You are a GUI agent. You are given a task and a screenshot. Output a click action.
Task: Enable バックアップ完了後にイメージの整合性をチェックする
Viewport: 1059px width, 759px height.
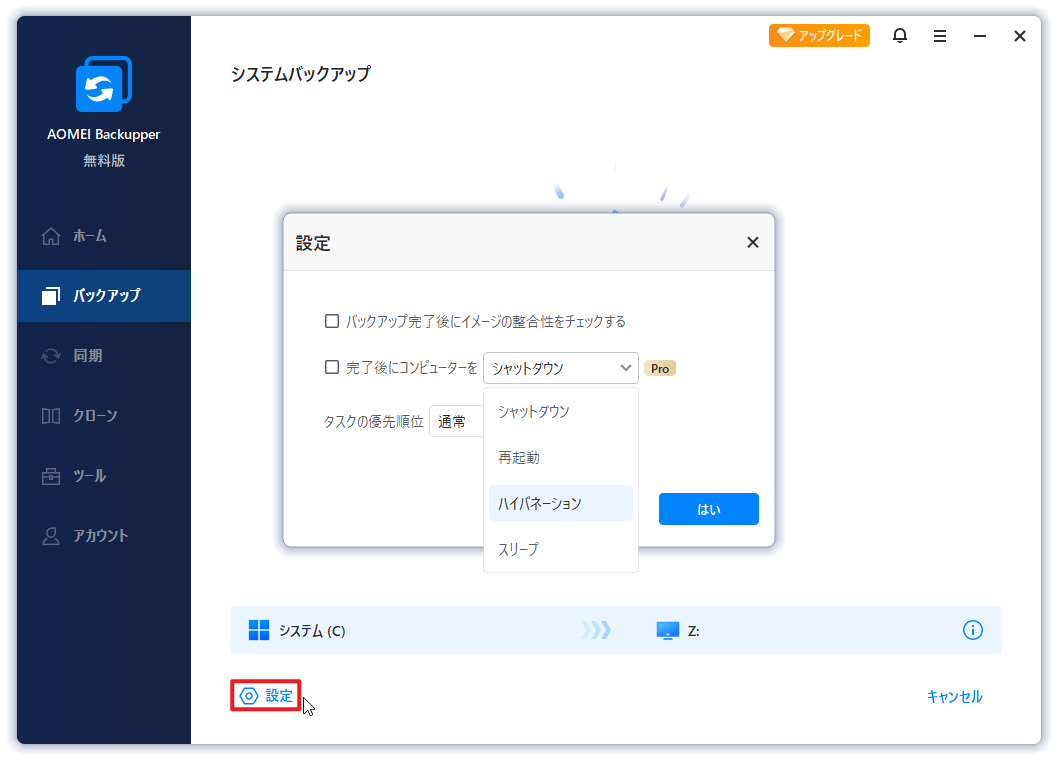331,321
